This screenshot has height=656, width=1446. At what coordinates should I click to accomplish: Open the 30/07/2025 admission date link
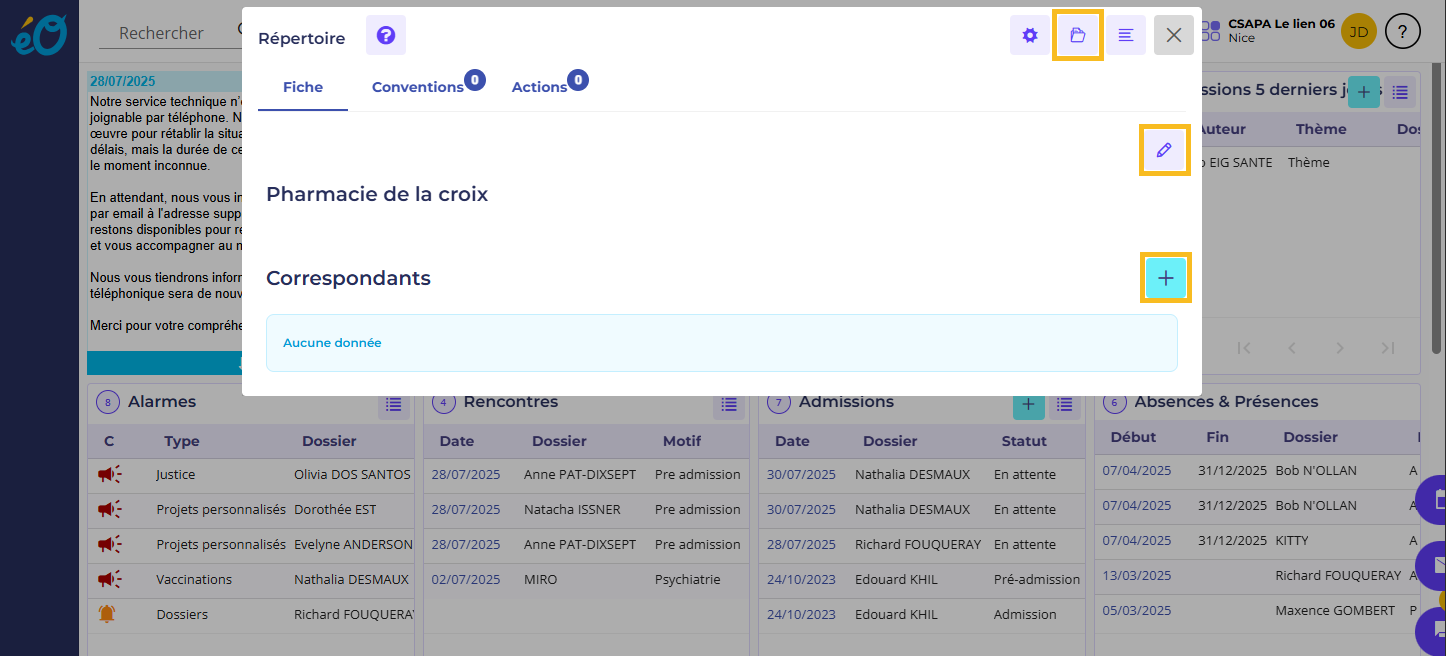[800, 475]
